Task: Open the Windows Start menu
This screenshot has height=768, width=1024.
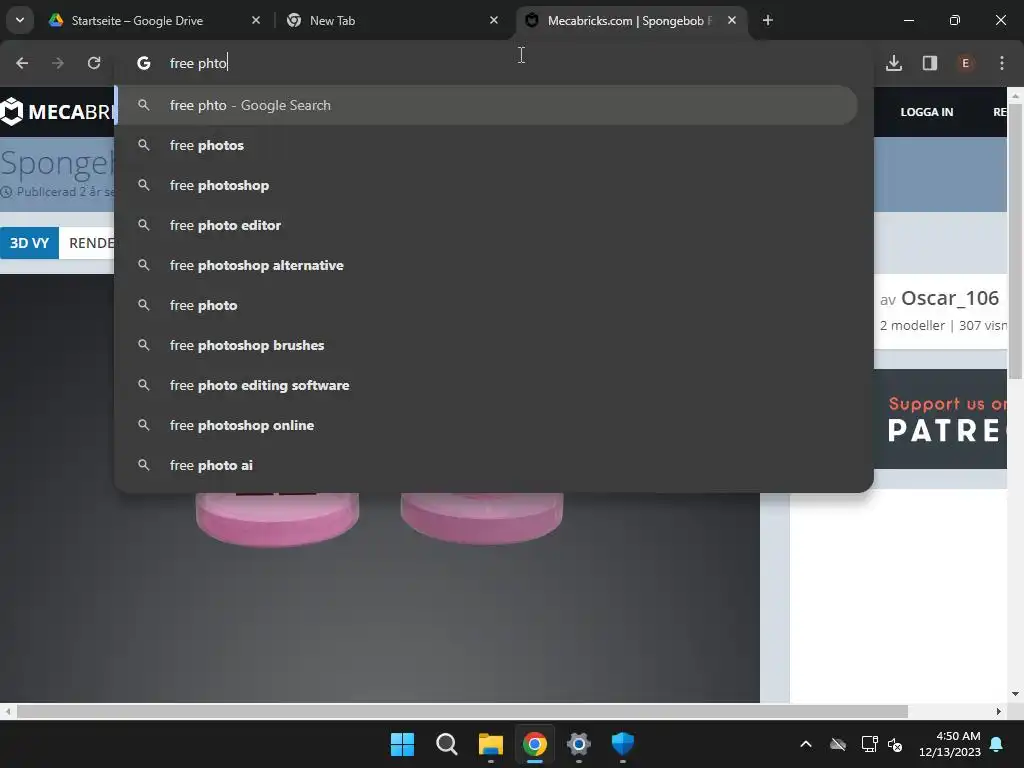Action: [x=402, y=744]
